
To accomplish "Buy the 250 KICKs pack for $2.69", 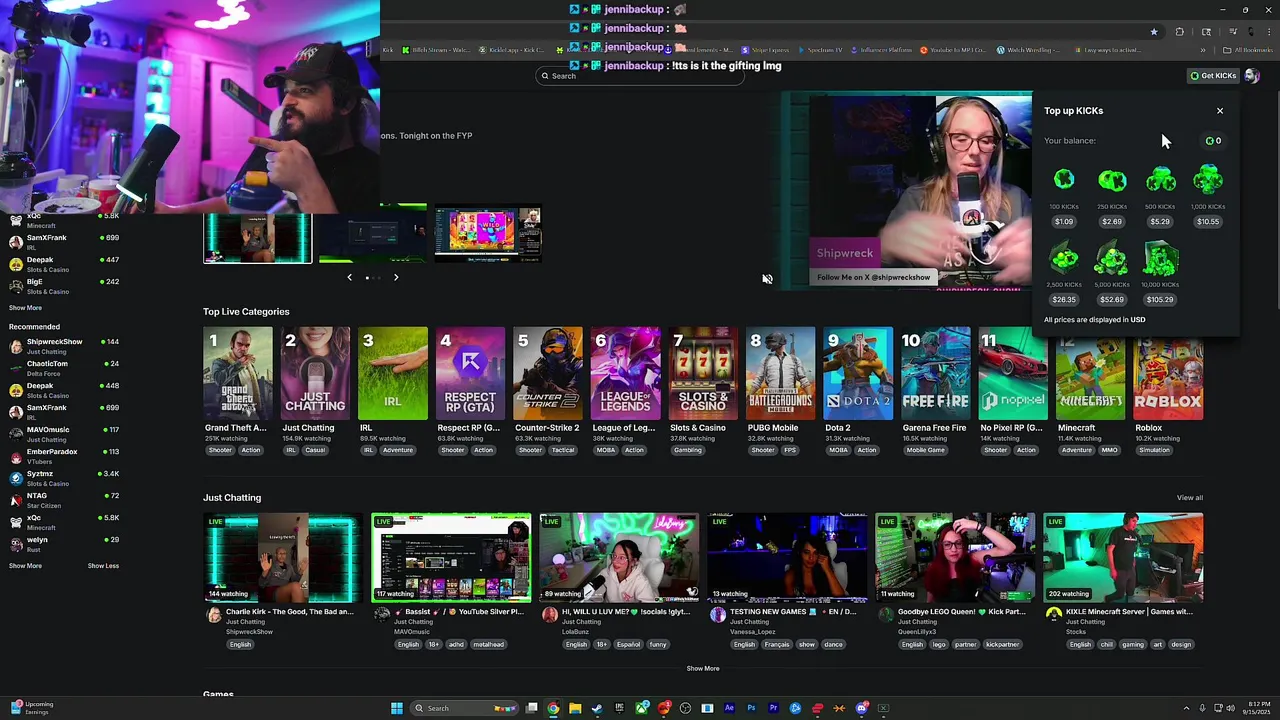I will pos(1112,222).
